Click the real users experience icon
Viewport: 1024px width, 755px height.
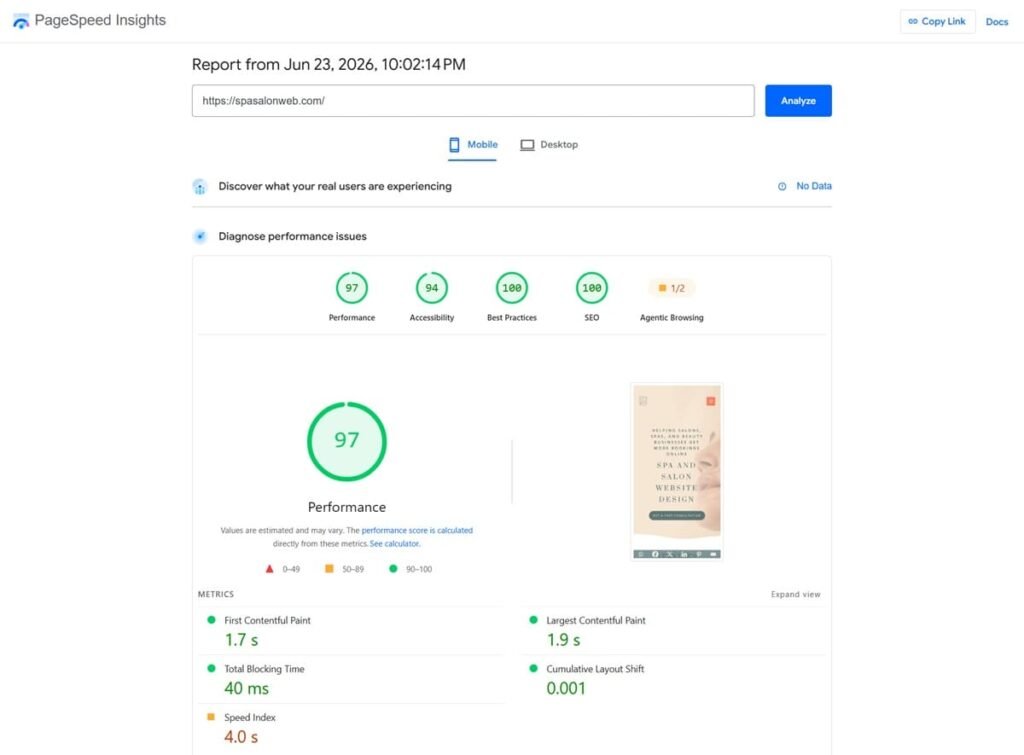tap(200, 187)
